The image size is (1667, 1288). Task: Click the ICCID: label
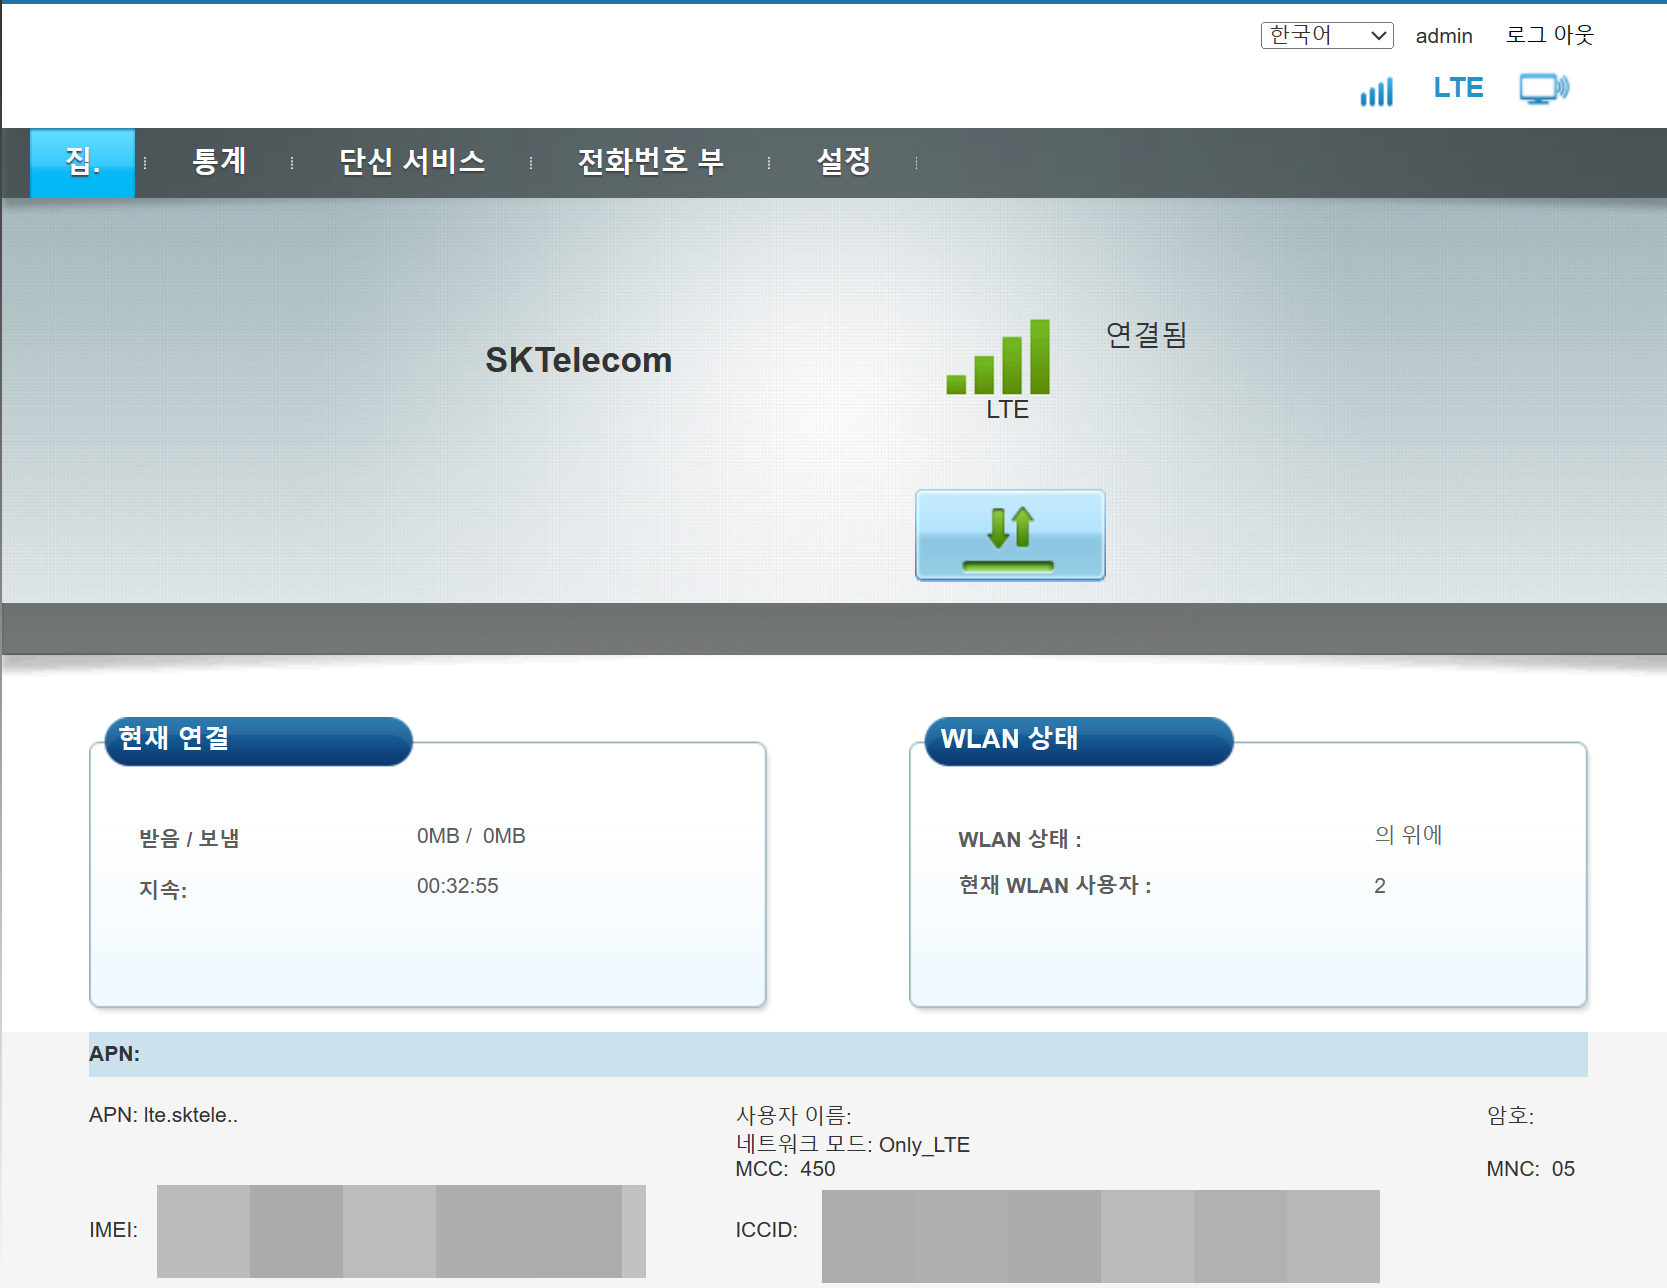[x=766, y=1230]
